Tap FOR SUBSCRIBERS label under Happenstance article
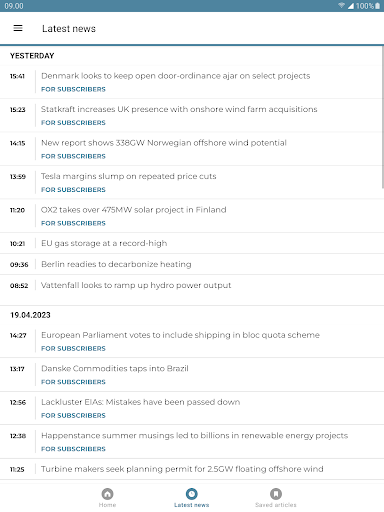384x512 pixels. (x=73, y=449)
